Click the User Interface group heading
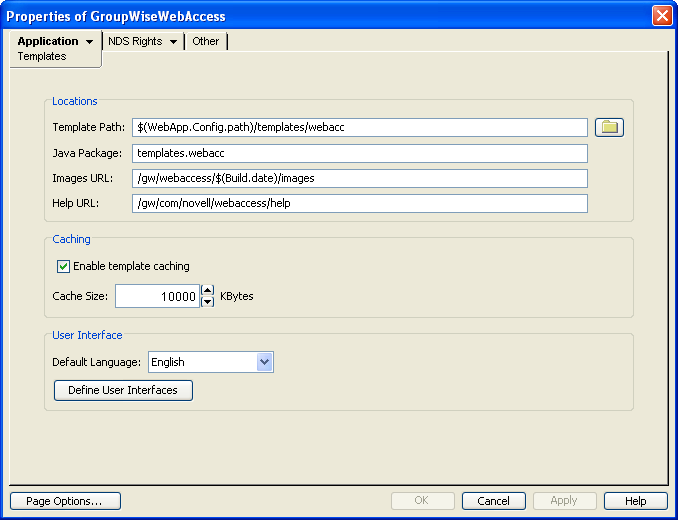Image resolution: width=678 pixels, height=520 pixels. pos(87,335)
